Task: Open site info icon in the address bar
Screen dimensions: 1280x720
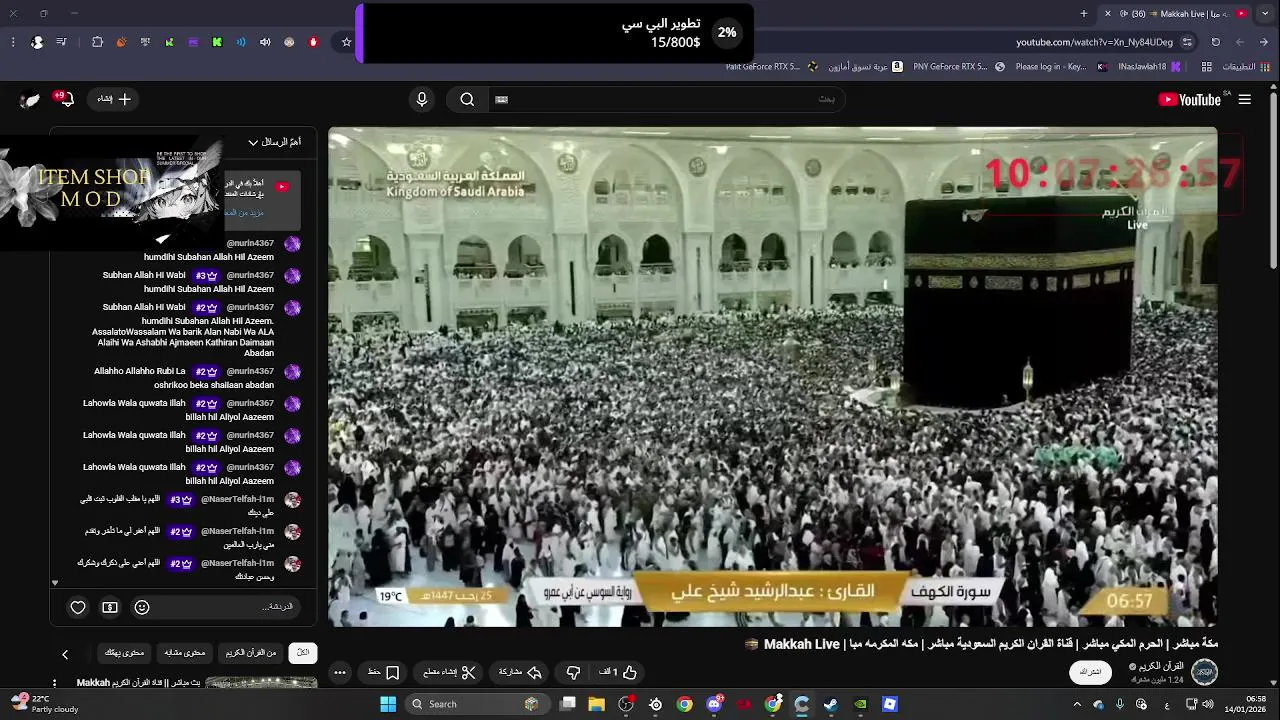Action: coord(1187,42)
